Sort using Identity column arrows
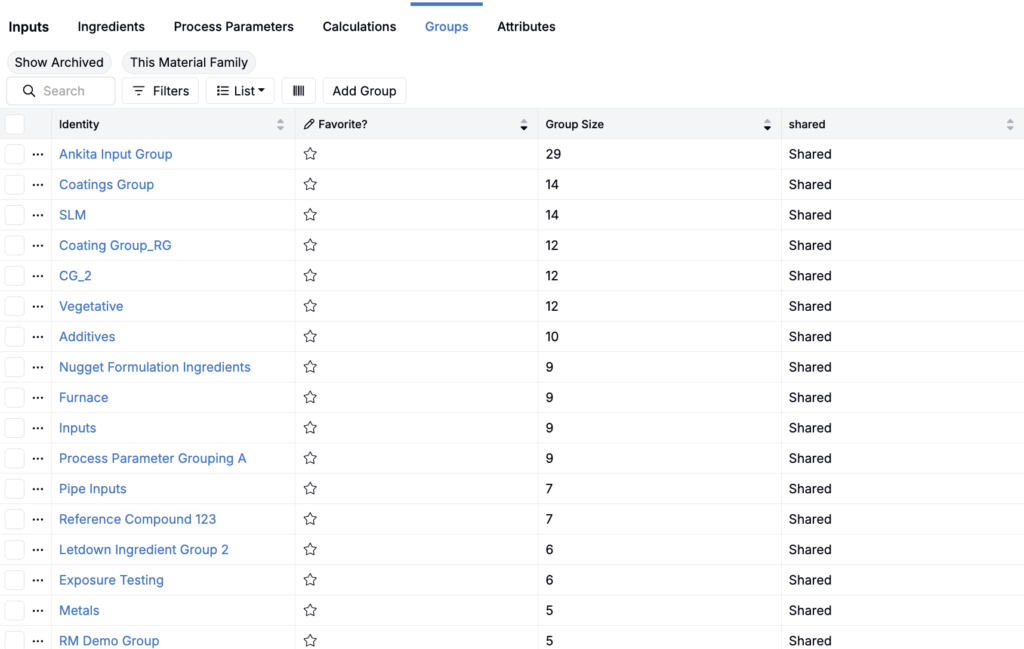This screenshot has width=1024, height=649. point(280,125)
